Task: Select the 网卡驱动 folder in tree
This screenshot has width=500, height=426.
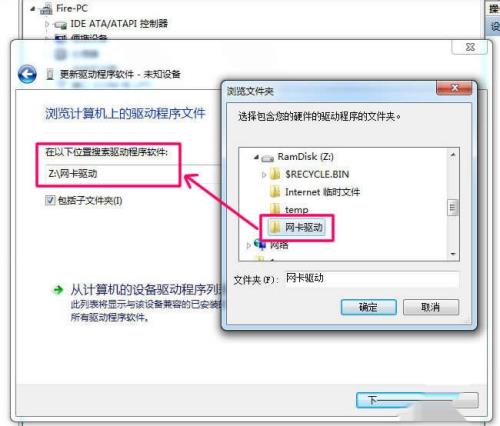Action: pos(296,227)
